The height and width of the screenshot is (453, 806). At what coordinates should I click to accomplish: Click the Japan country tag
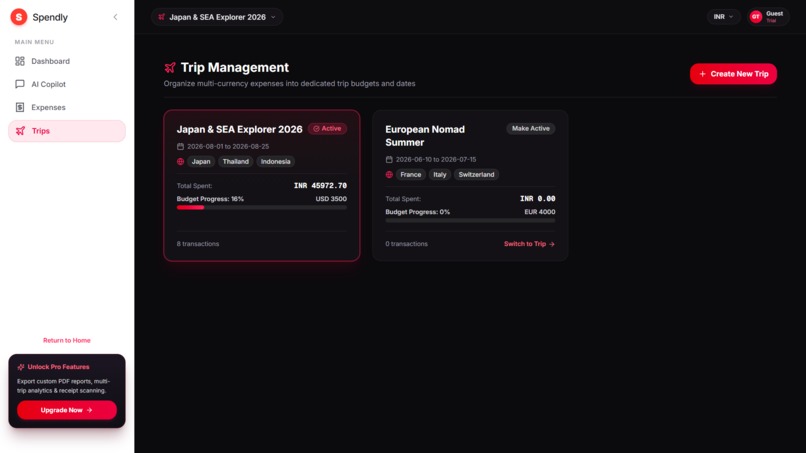[201, 161]
